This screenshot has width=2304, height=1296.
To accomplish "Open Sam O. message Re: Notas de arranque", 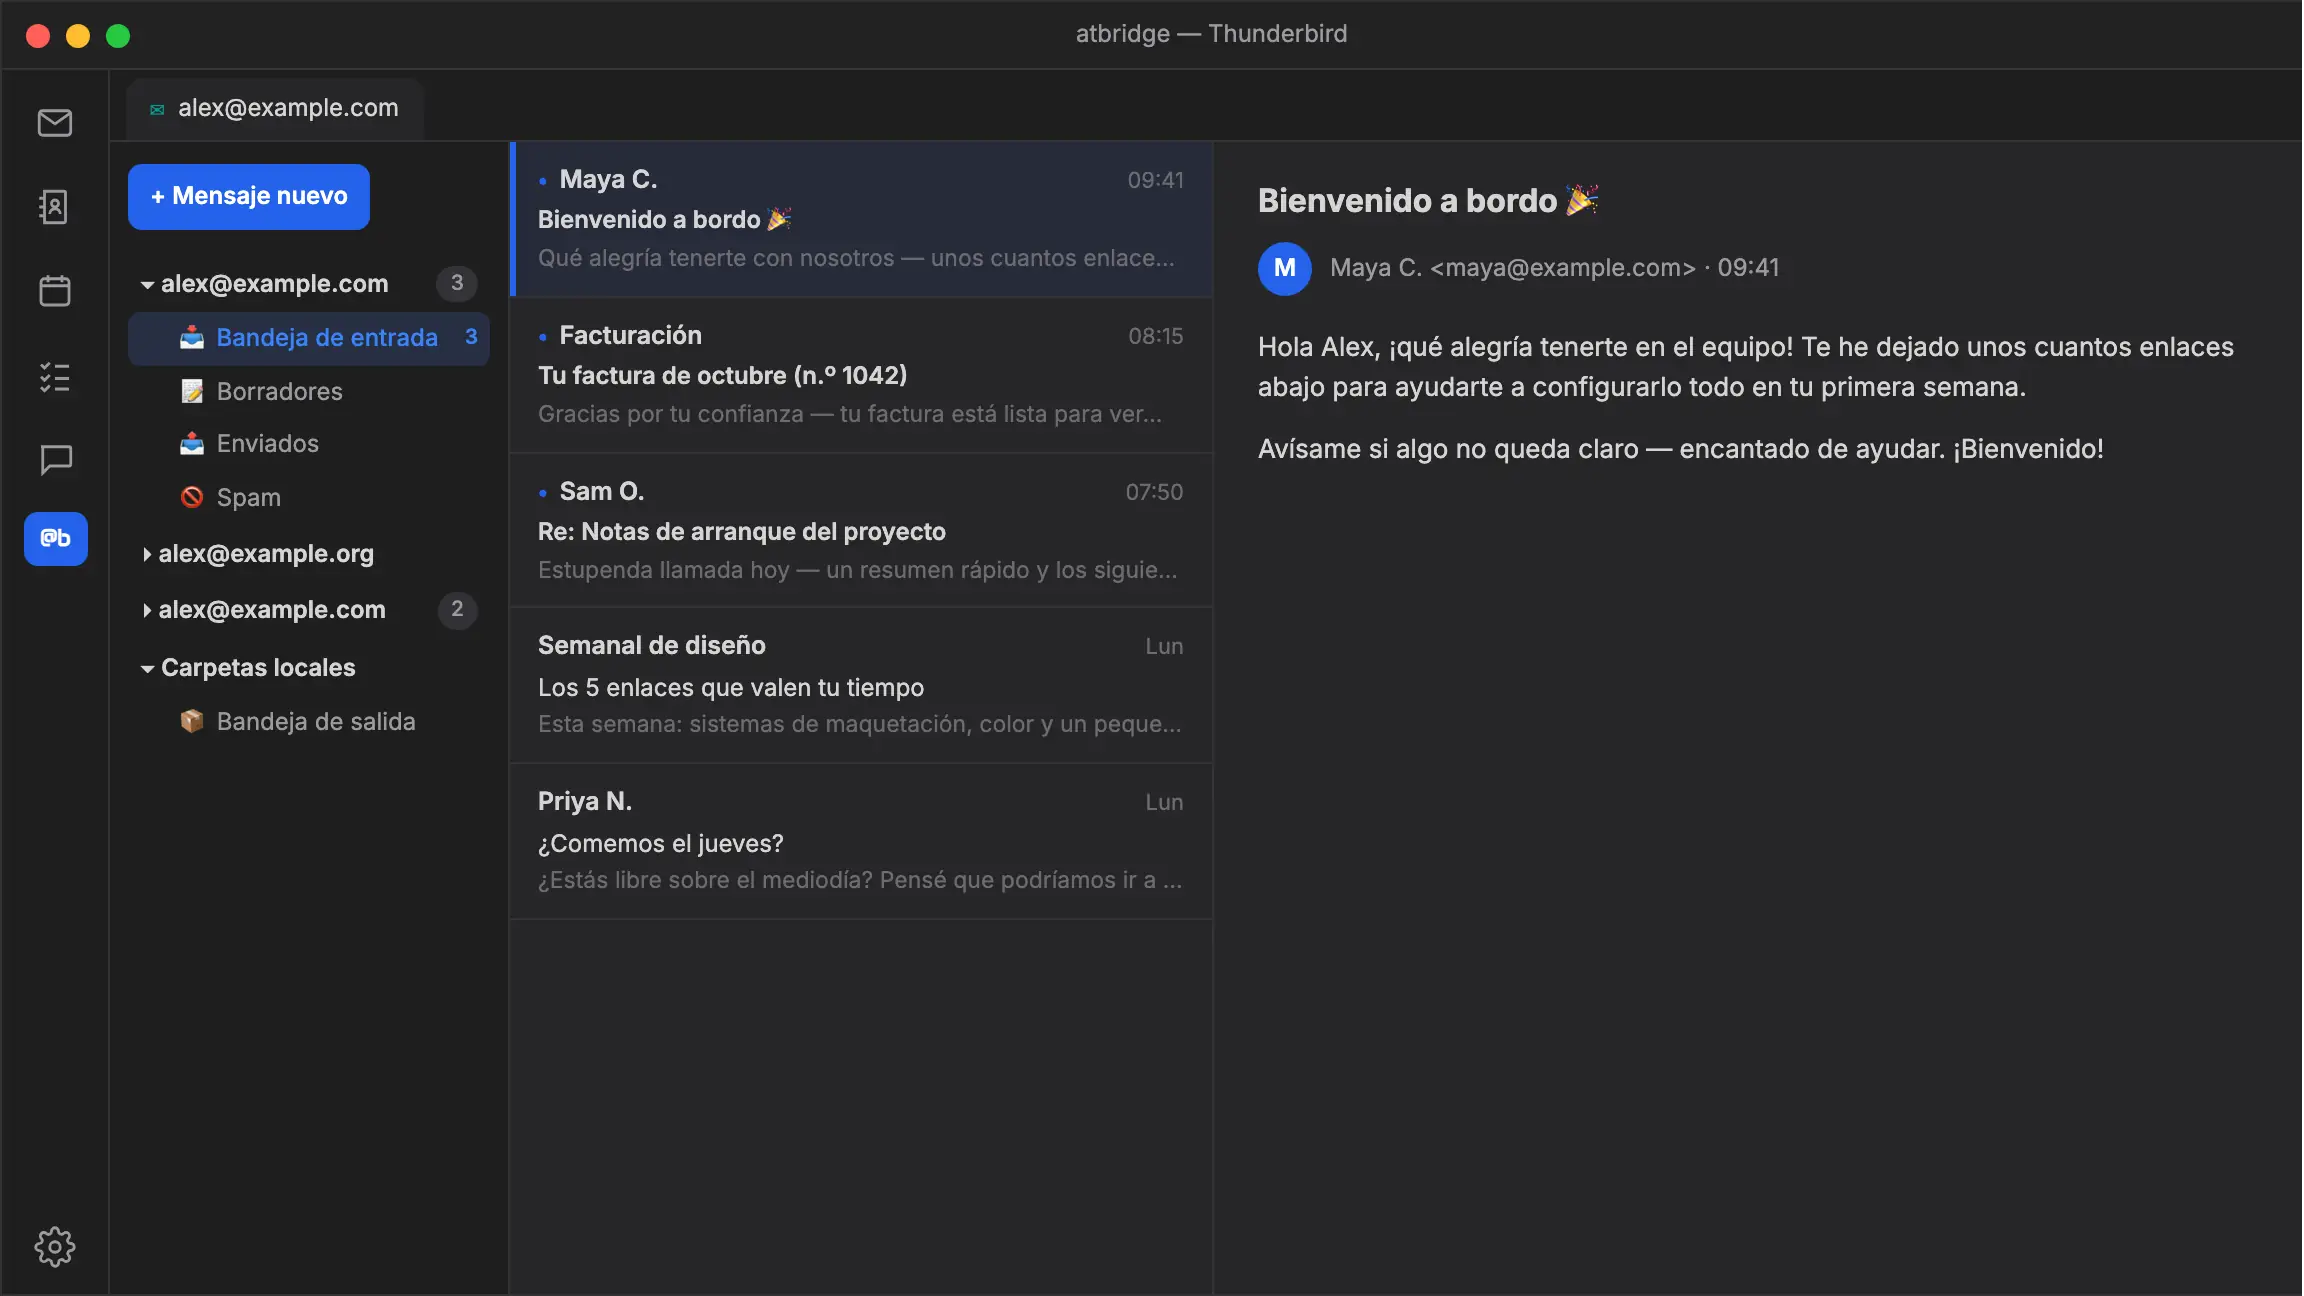I will tap(861, 531).
